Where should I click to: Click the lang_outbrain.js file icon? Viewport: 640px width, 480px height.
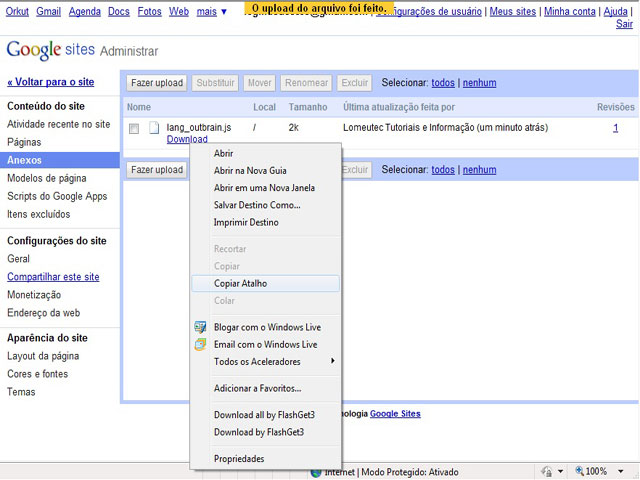(x=154, y=128)
